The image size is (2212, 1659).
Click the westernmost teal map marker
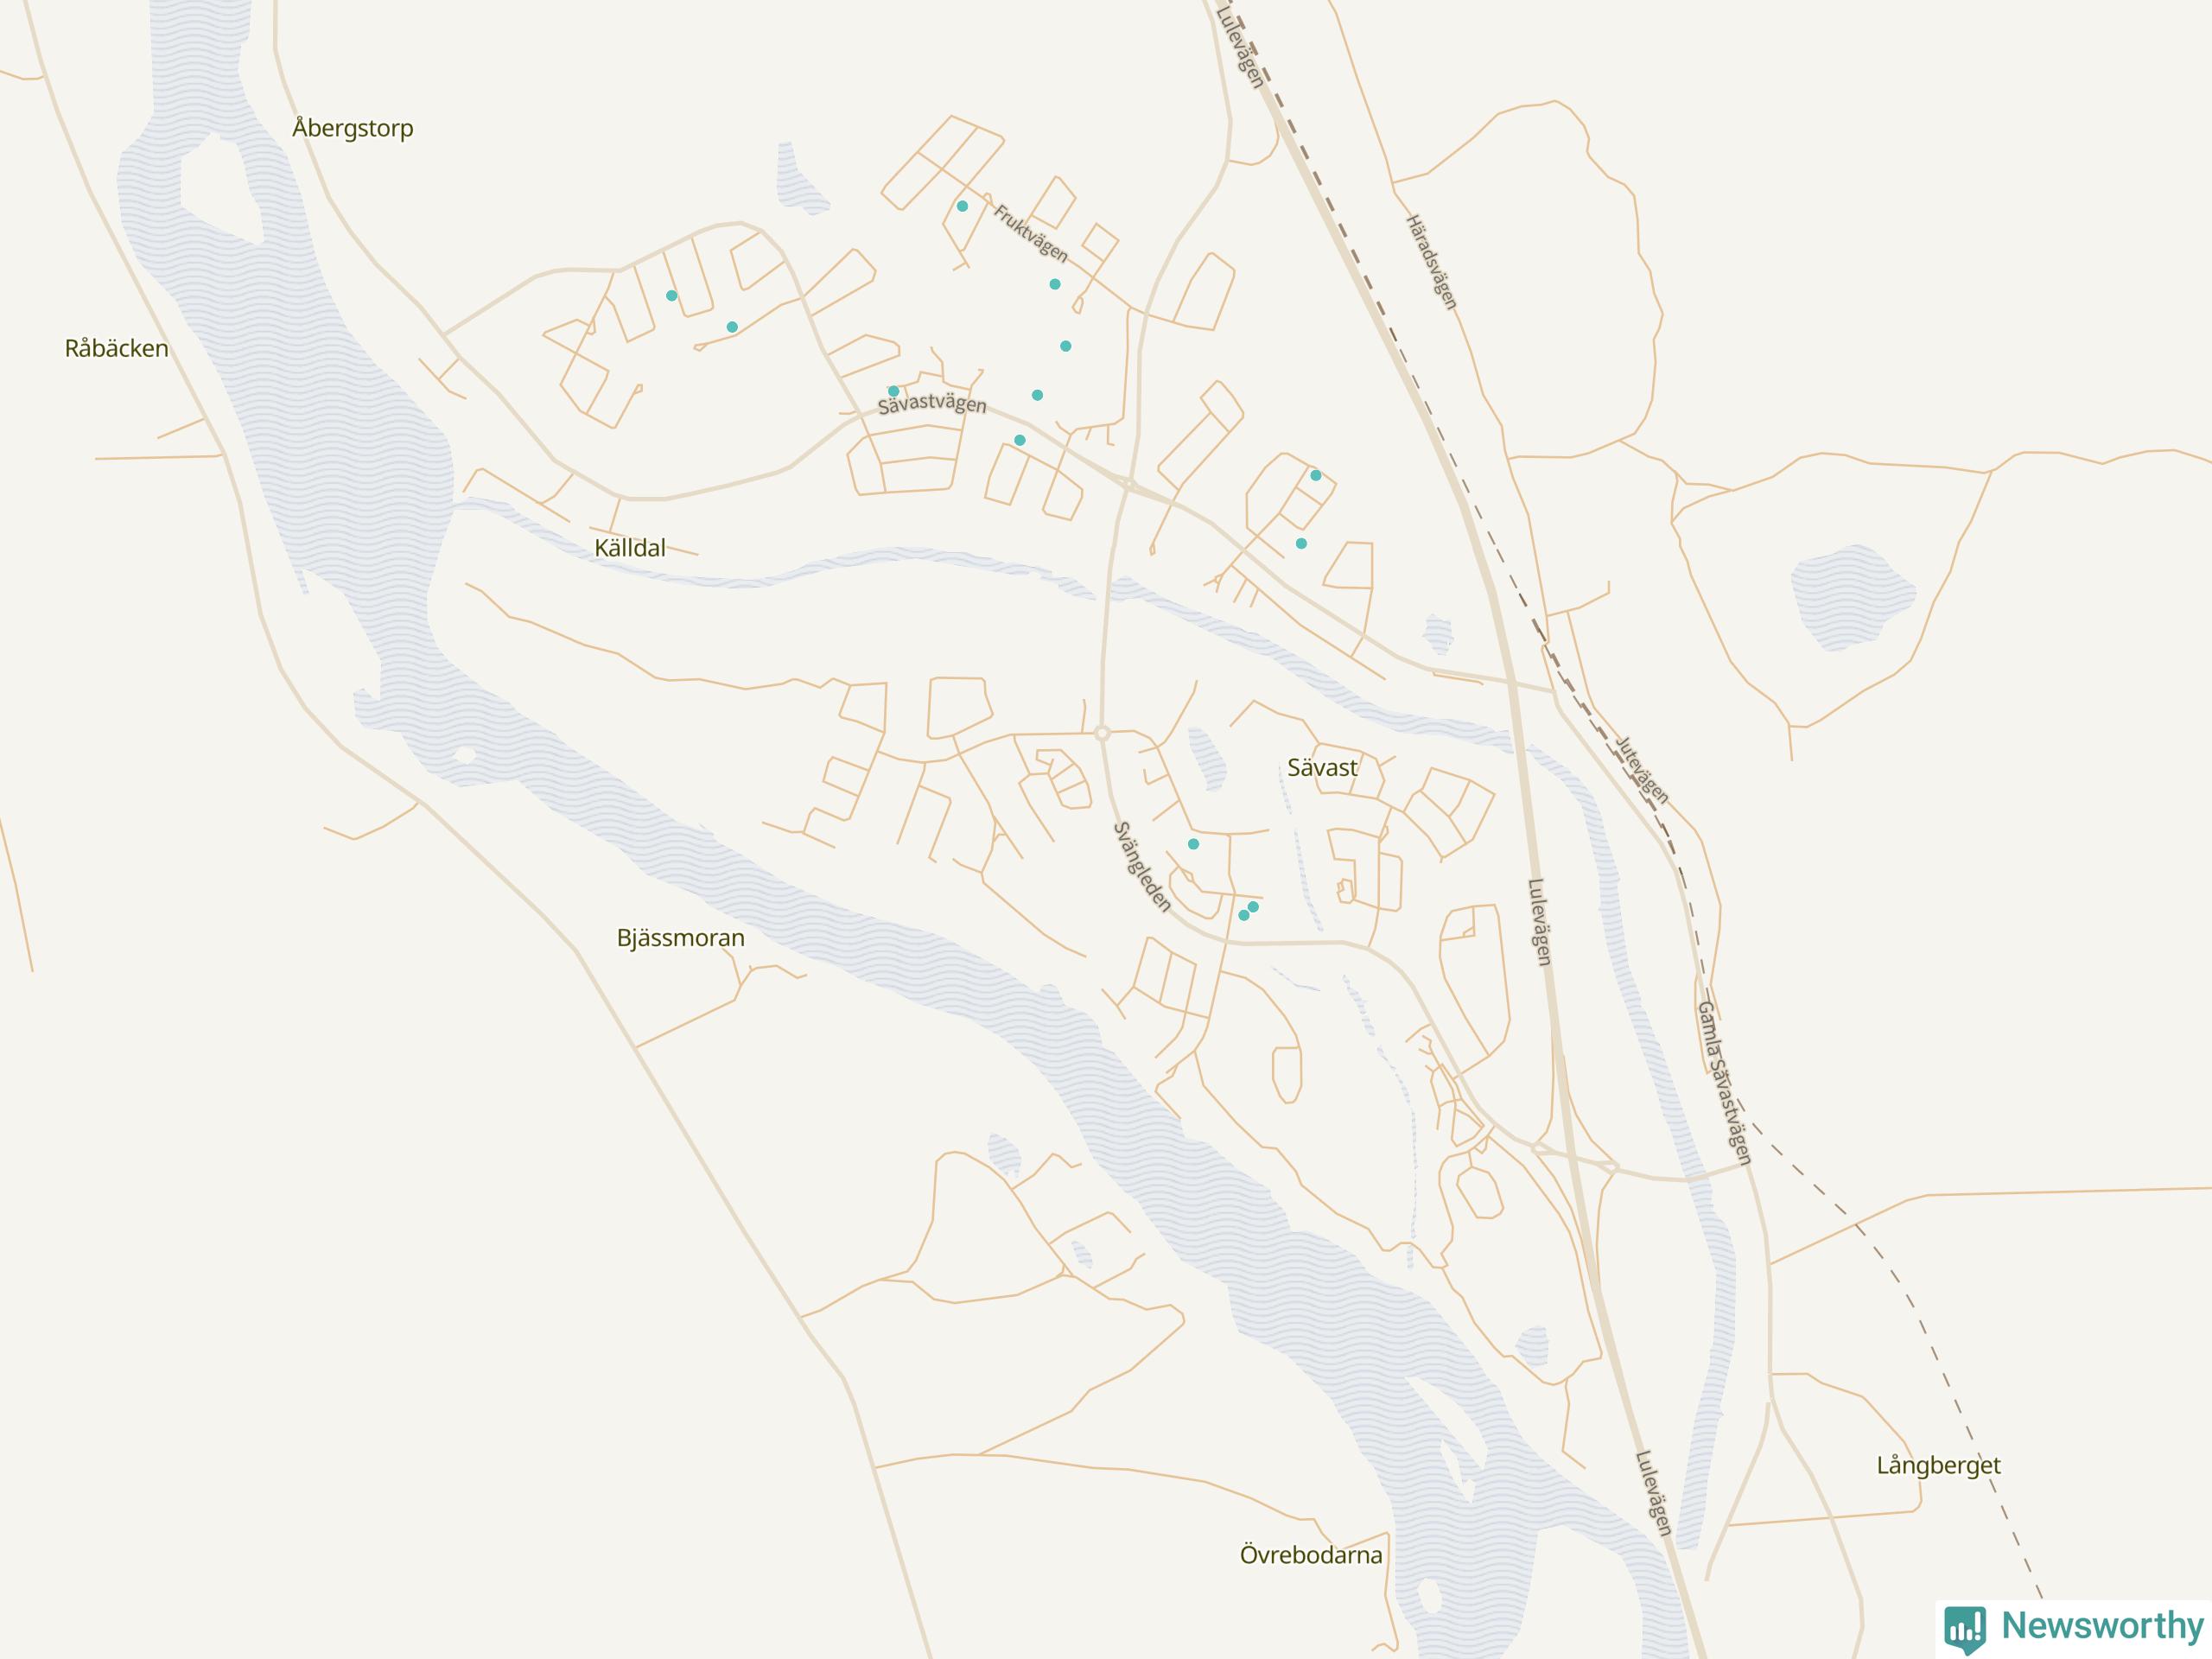[671, 295]
